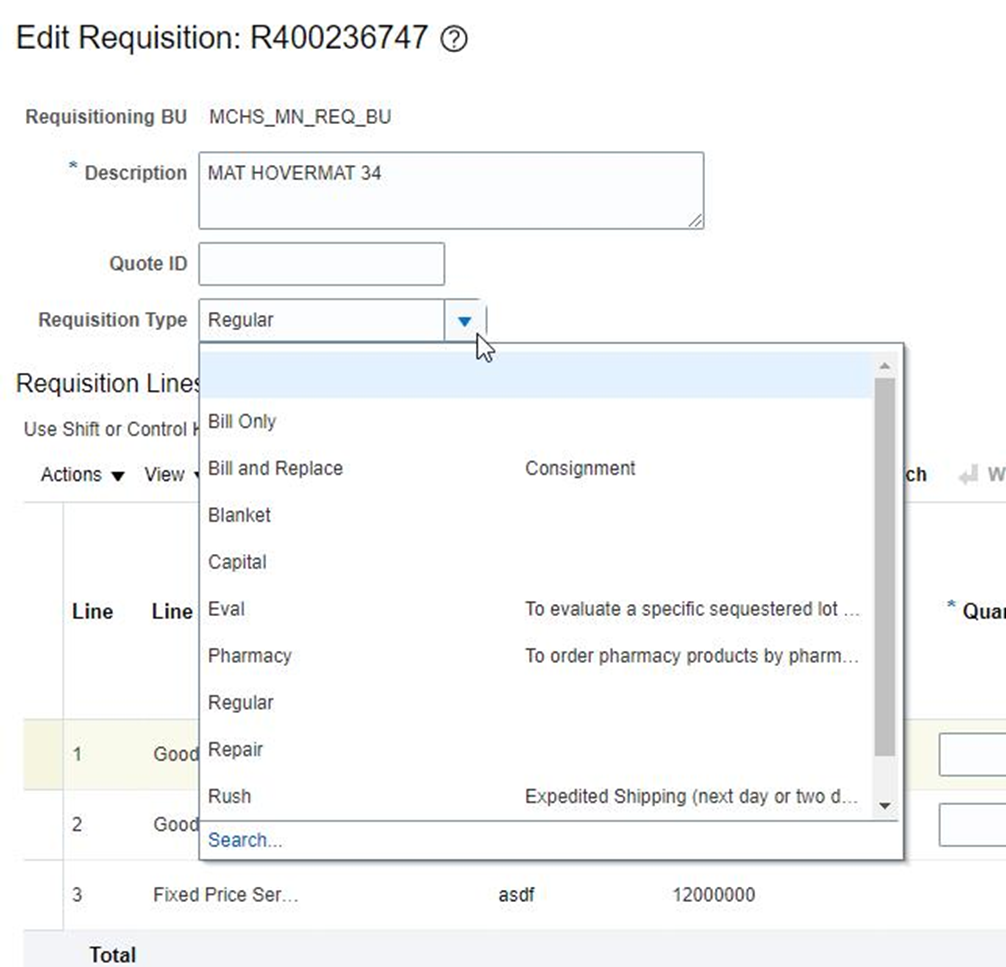The image size is (1006, 967).
Task: Select the blank option in the list
Action: (536, 375)
